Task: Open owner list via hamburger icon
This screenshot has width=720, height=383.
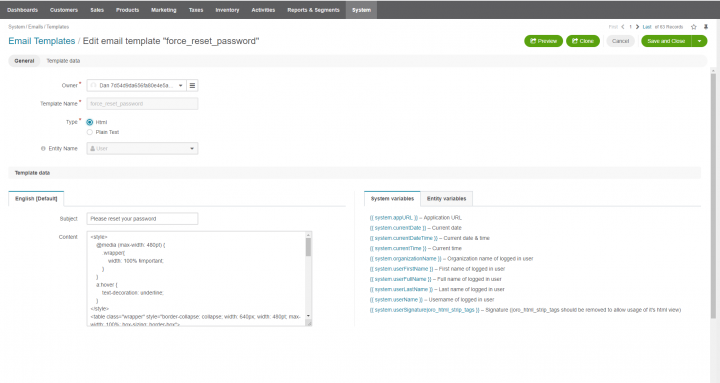Action: (192, 85)
